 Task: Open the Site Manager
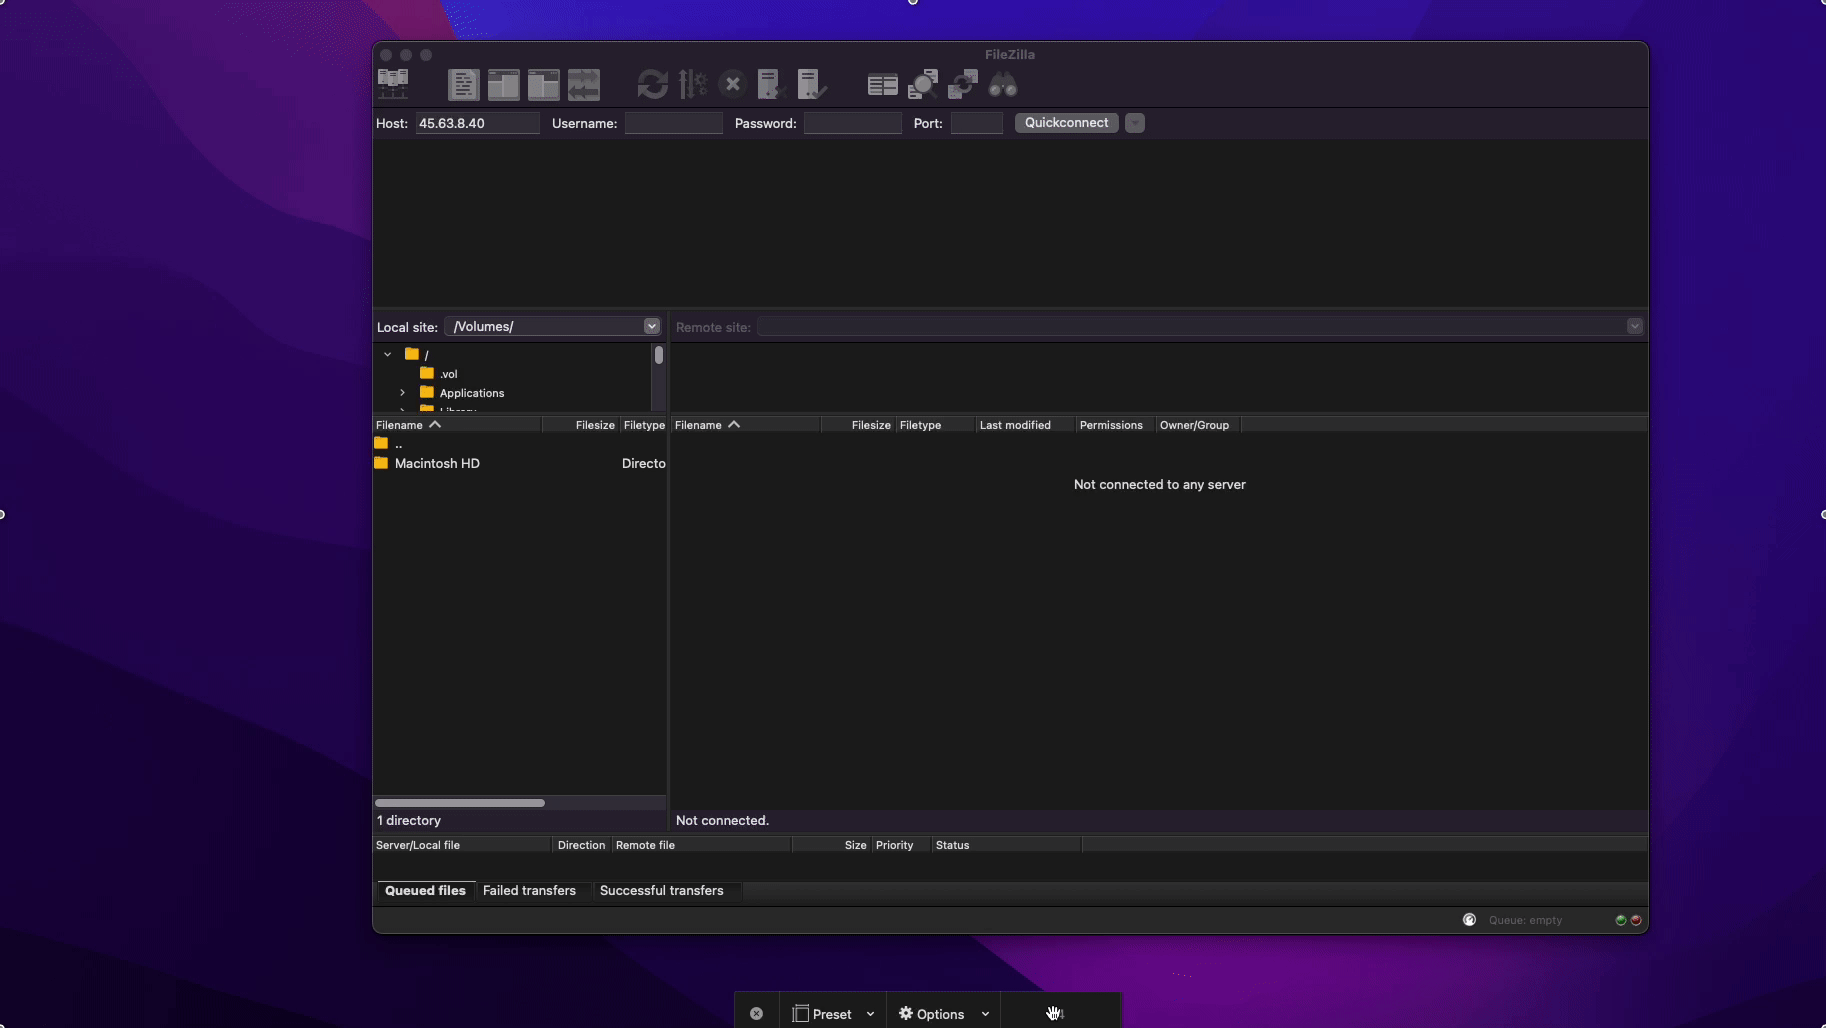393,85
